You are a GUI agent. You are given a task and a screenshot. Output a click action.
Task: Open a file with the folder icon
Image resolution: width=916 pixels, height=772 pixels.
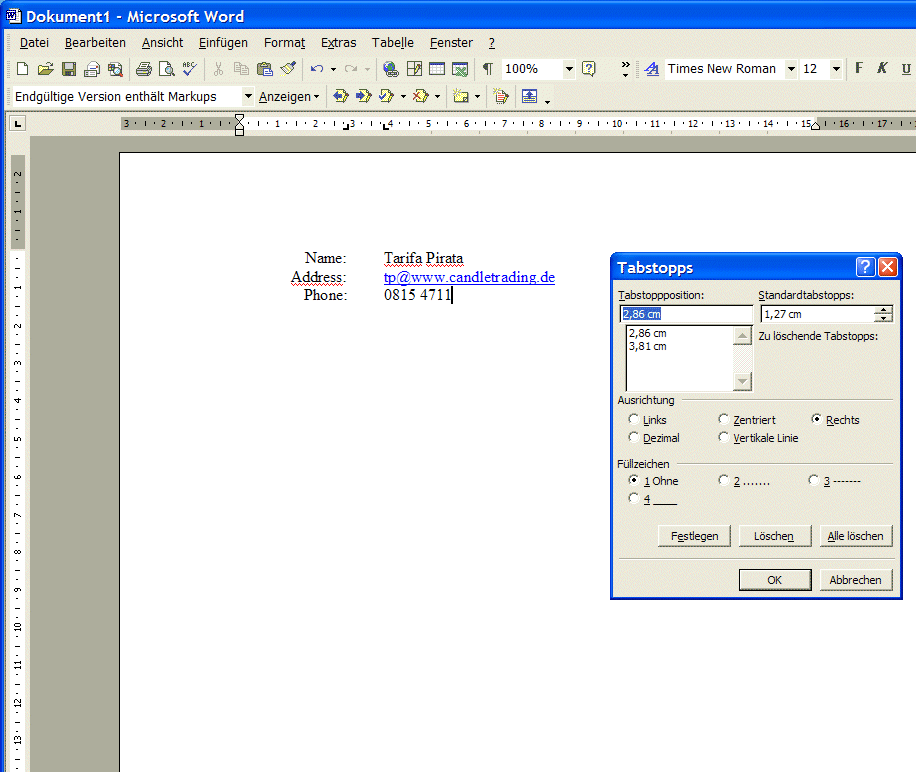[45, 69]
